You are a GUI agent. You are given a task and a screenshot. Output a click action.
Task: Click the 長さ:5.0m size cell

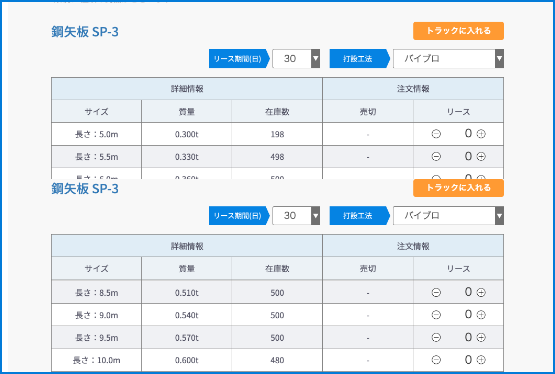point(97,134)
